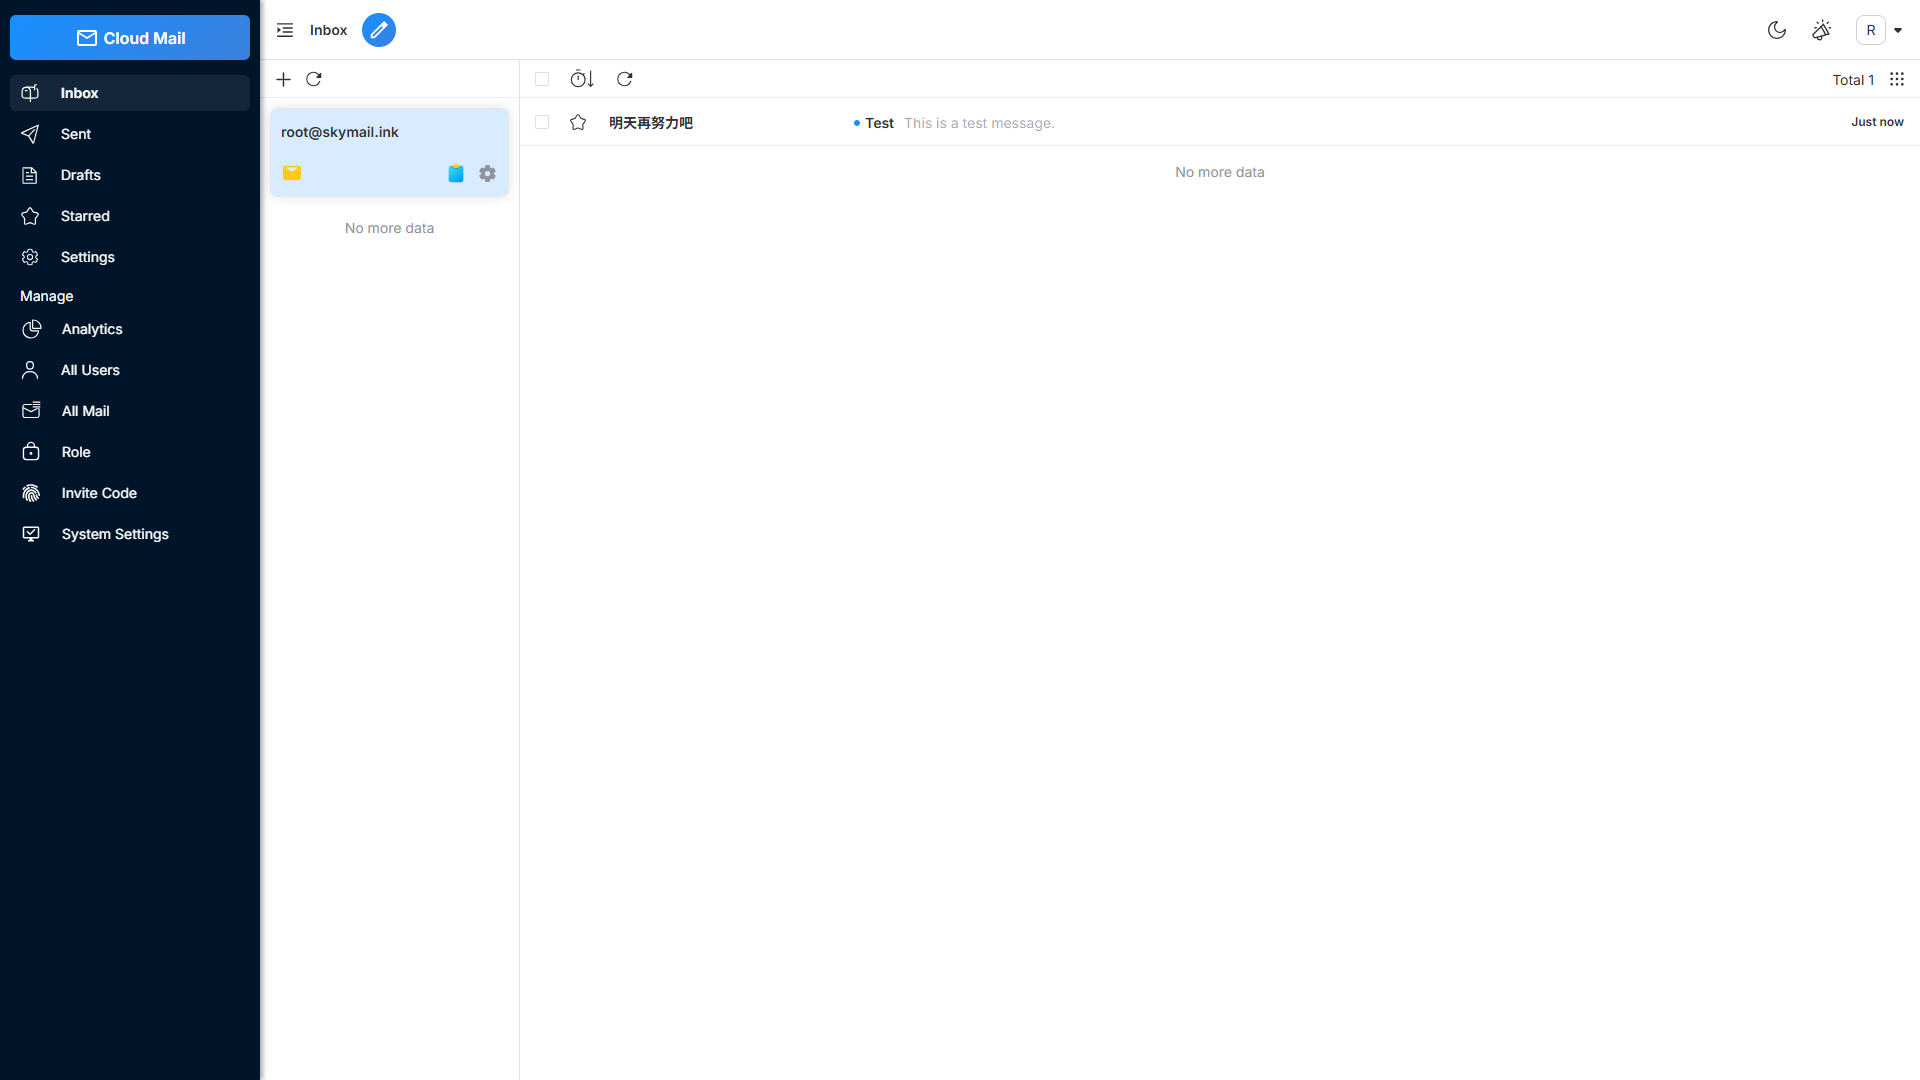Open announcements via the megaphone icon
Image resolution: width=1920 pixels, height=1080 pixels.
tap(1821, 30)
